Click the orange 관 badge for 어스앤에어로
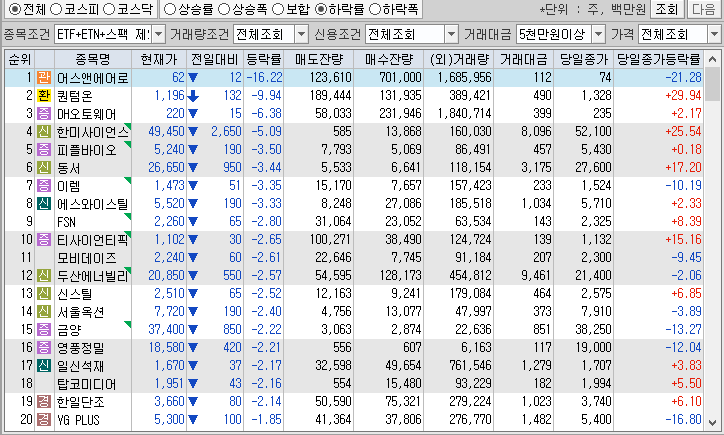This screenshot has width=724, height=435. click(x=44, y=78)
